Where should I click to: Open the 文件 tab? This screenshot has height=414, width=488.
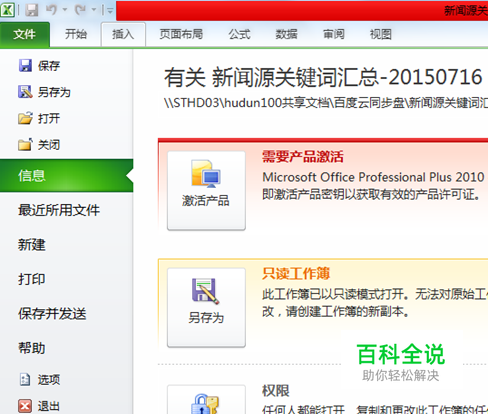coord(25,34)
